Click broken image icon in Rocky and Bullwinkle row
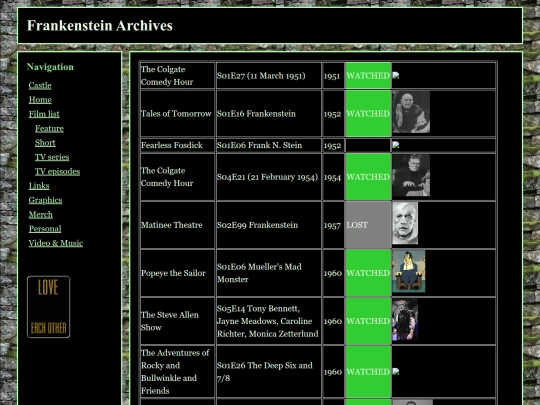540x405 pixels. click(396, 371)
